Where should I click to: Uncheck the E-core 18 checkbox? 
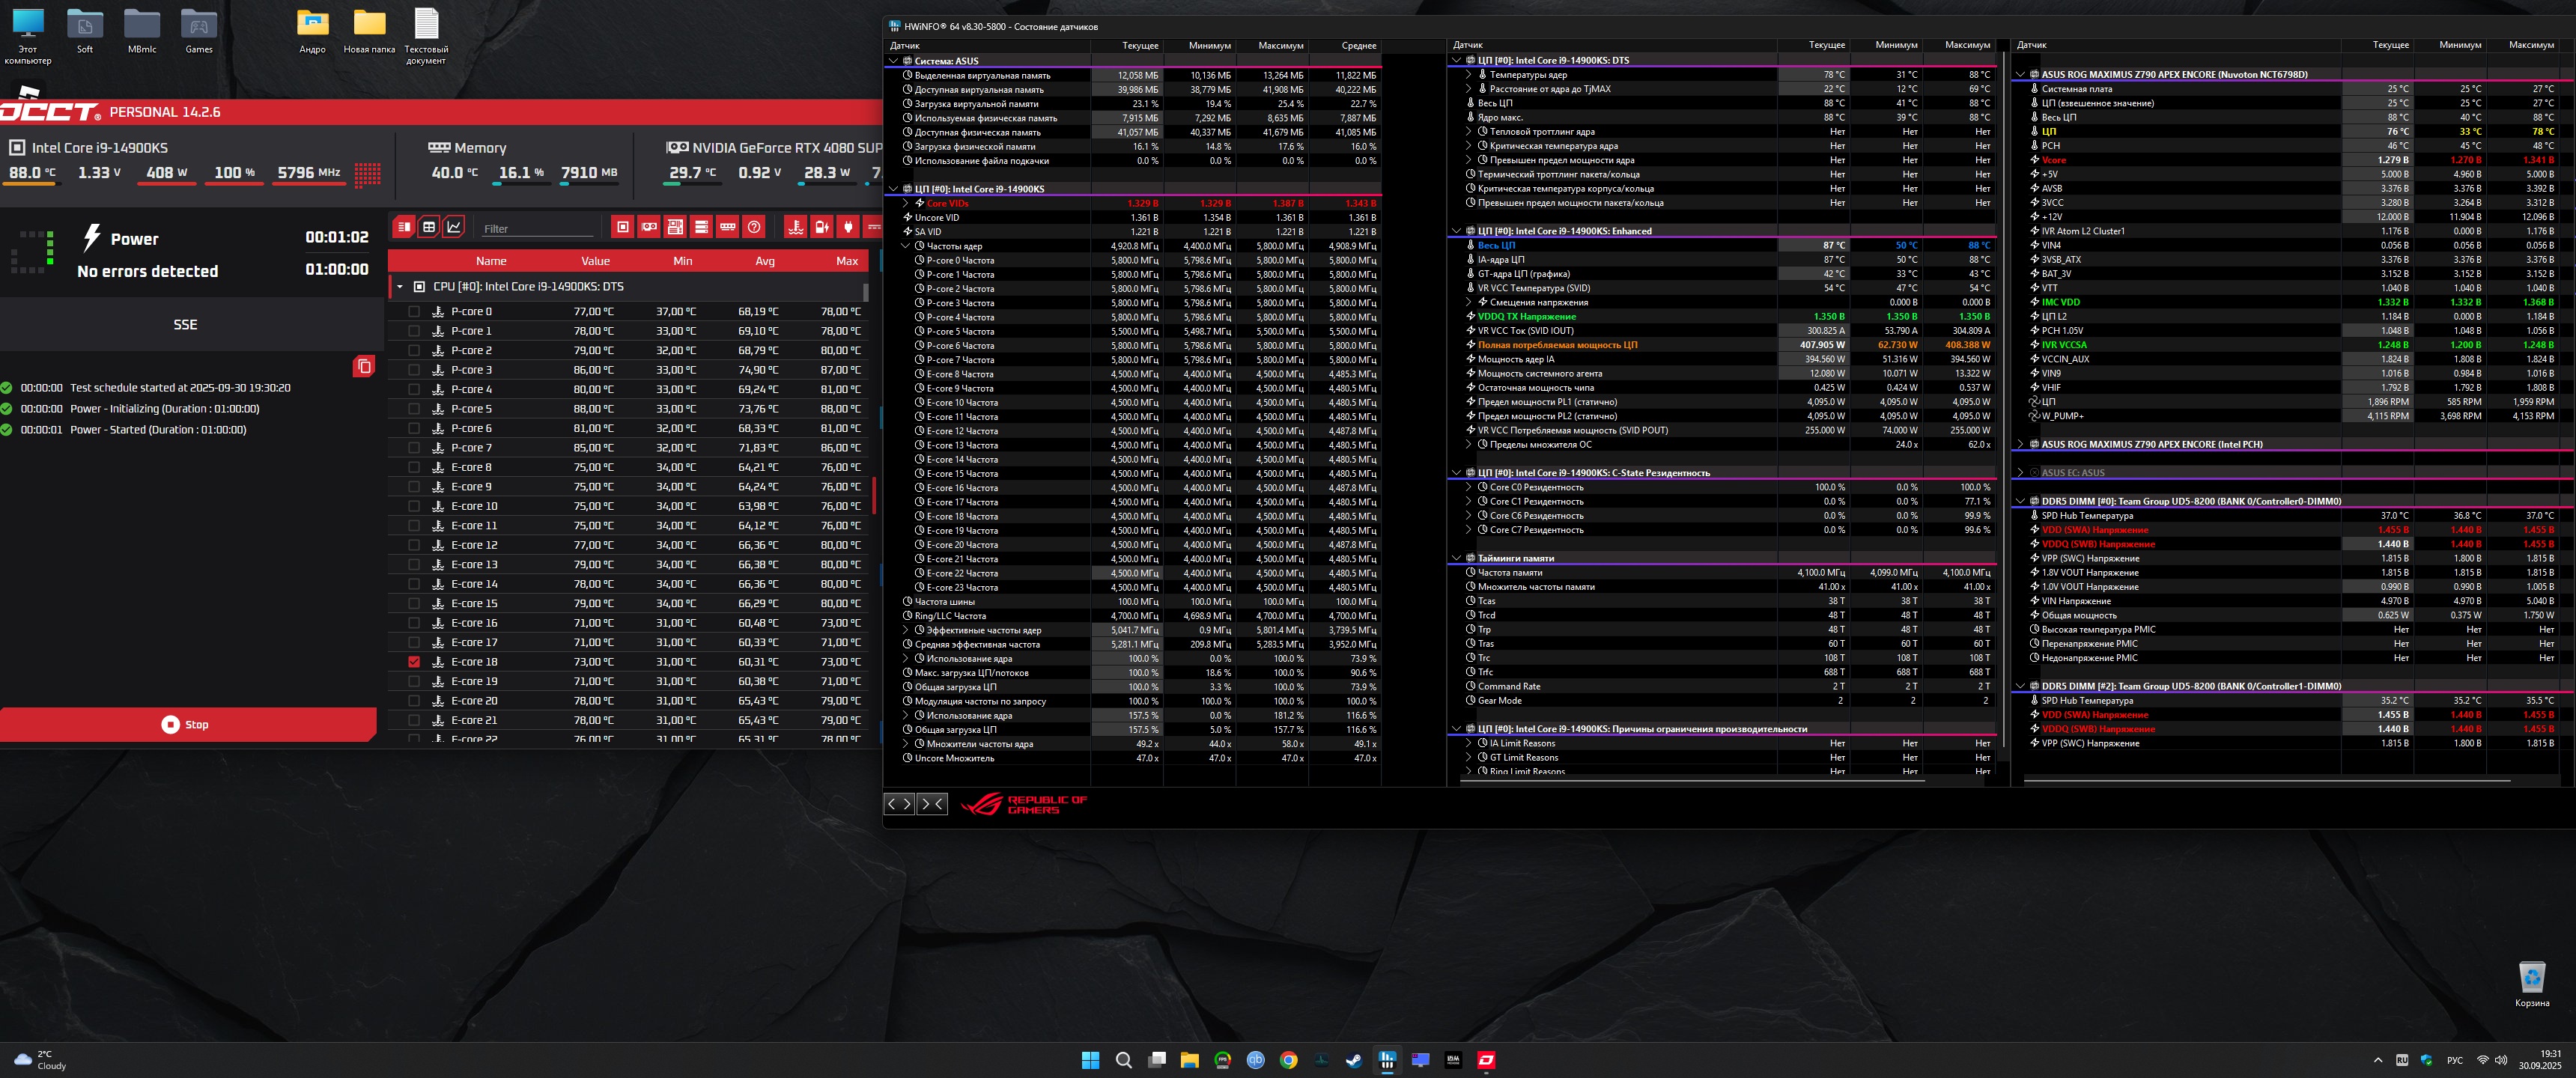[x=414, y=662]
